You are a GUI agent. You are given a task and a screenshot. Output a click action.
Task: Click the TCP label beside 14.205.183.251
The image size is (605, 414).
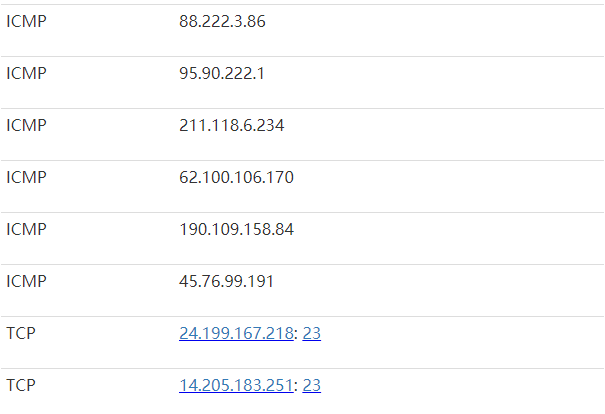tap(21, 385)
